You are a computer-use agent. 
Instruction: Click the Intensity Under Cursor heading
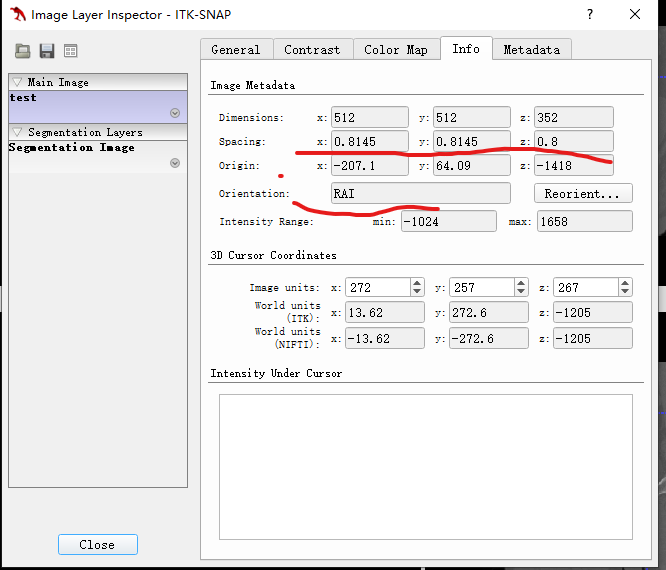276,373
